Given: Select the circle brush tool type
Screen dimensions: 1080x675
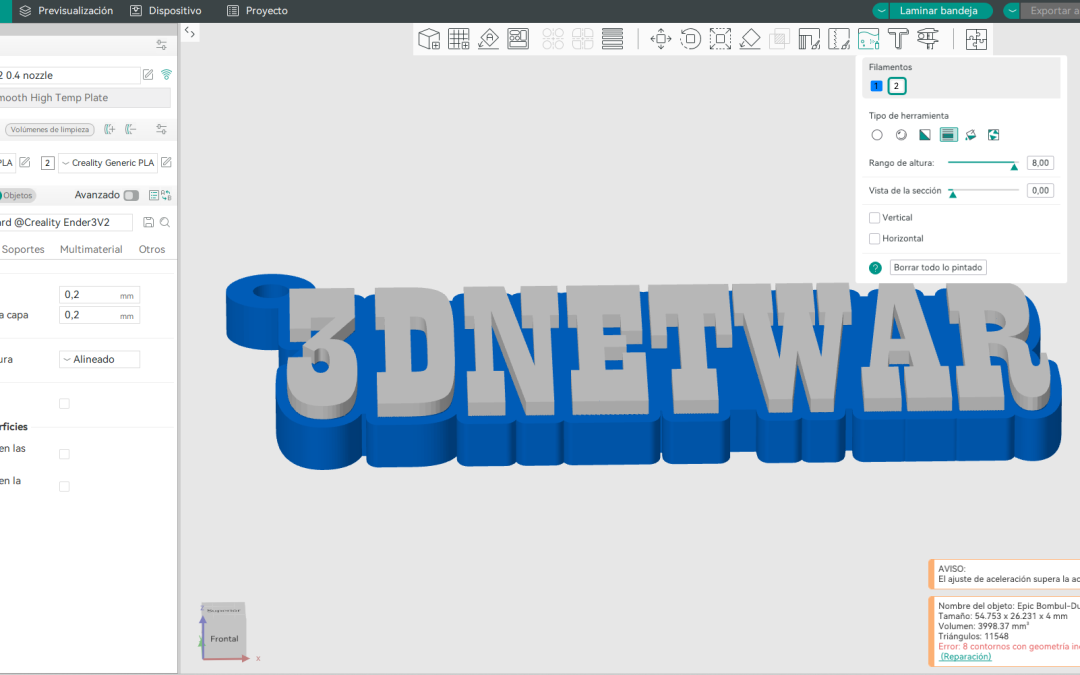Looking at the screenshot, I should pyautogui.click(x=877, y=135).
